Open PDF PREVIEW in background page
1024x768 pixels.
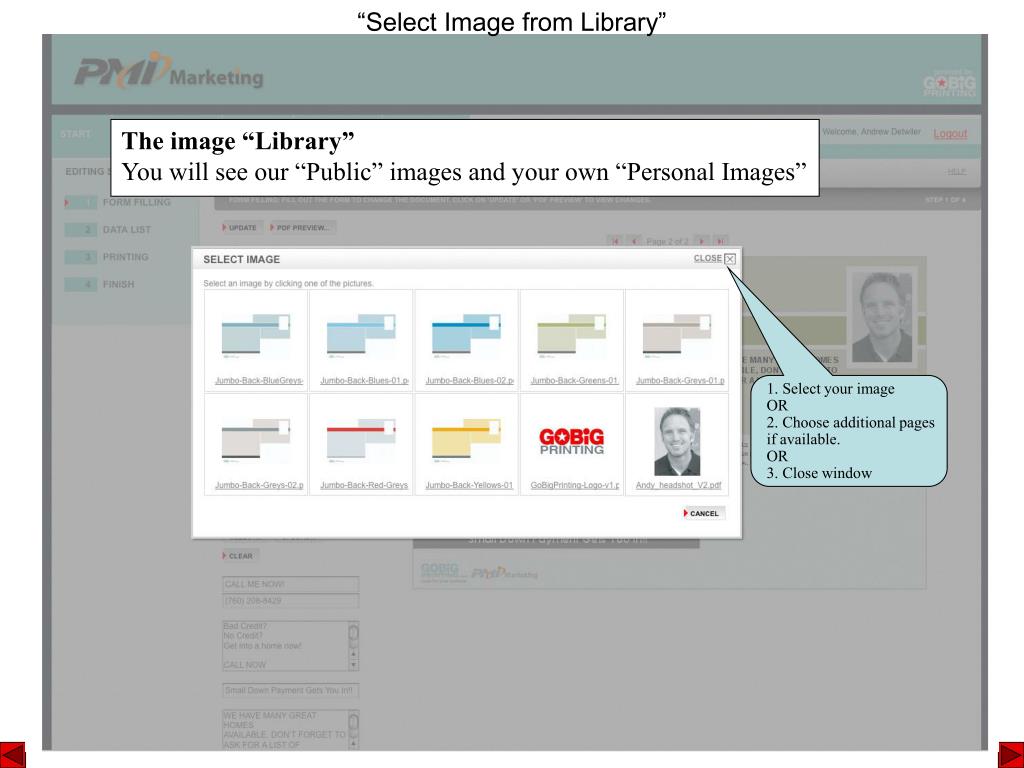tap(302, 228)
